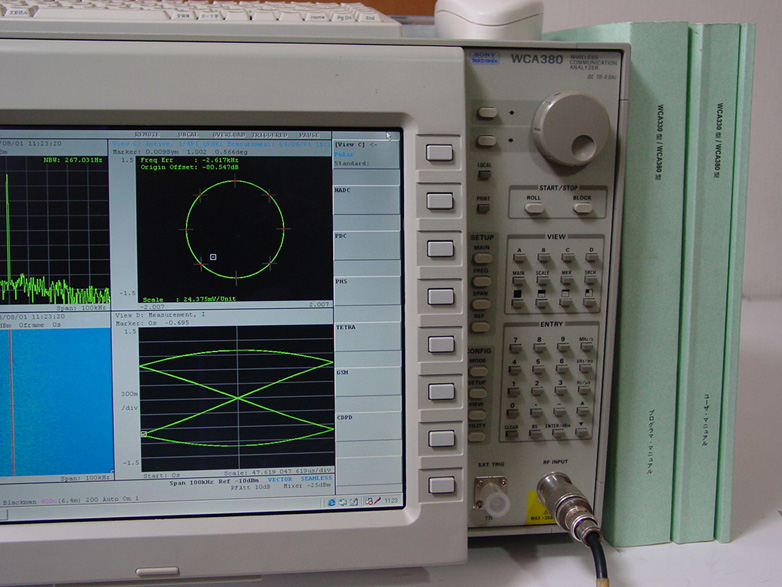Image resolution: width=782 pixels, height=587 pixels.
Task: Select the single full-screen view layout key
Action: 519,302
